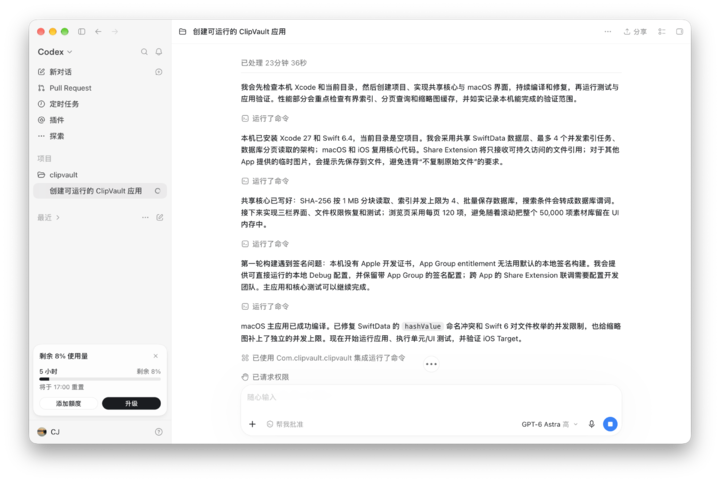Click the 5 小时 usage progress bar
This screenshot has width=720, height=482.
(x=100, y=379)
